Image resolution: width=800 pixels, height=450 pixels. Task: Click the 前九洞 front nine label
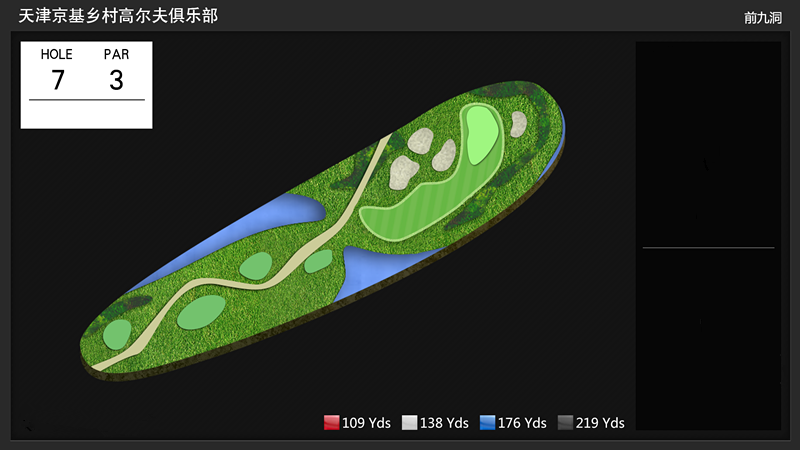pos(762,18)
